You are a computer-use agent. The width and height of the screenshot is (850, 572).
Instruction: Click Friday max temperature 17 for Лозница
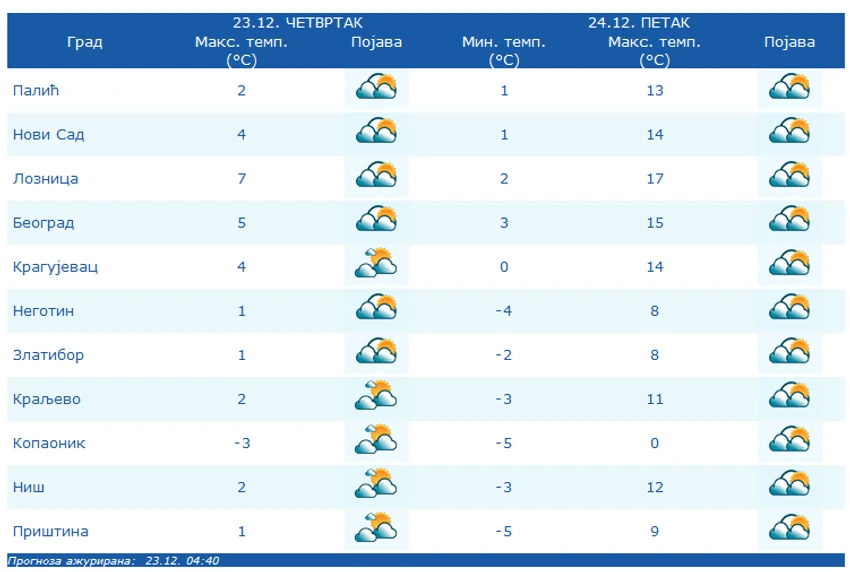coord(654,178)
